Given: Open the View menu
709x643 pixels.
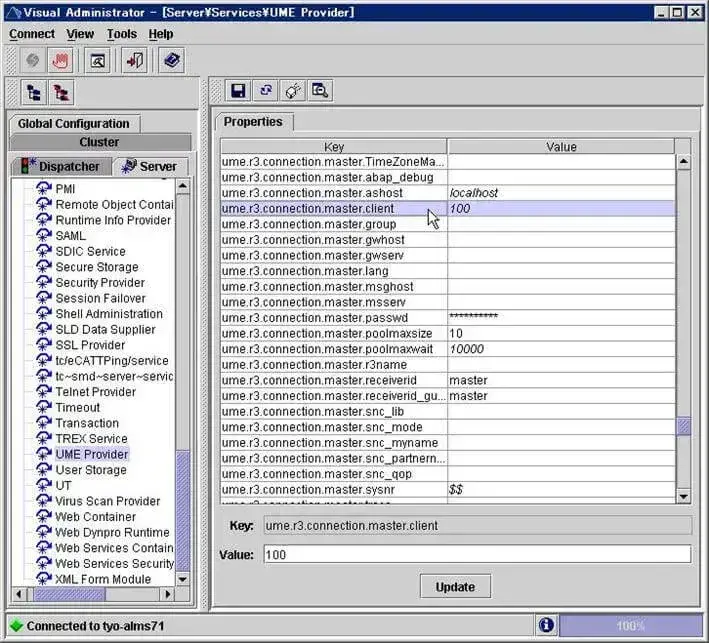Looking at the screenshot, I should pos(80,34).
